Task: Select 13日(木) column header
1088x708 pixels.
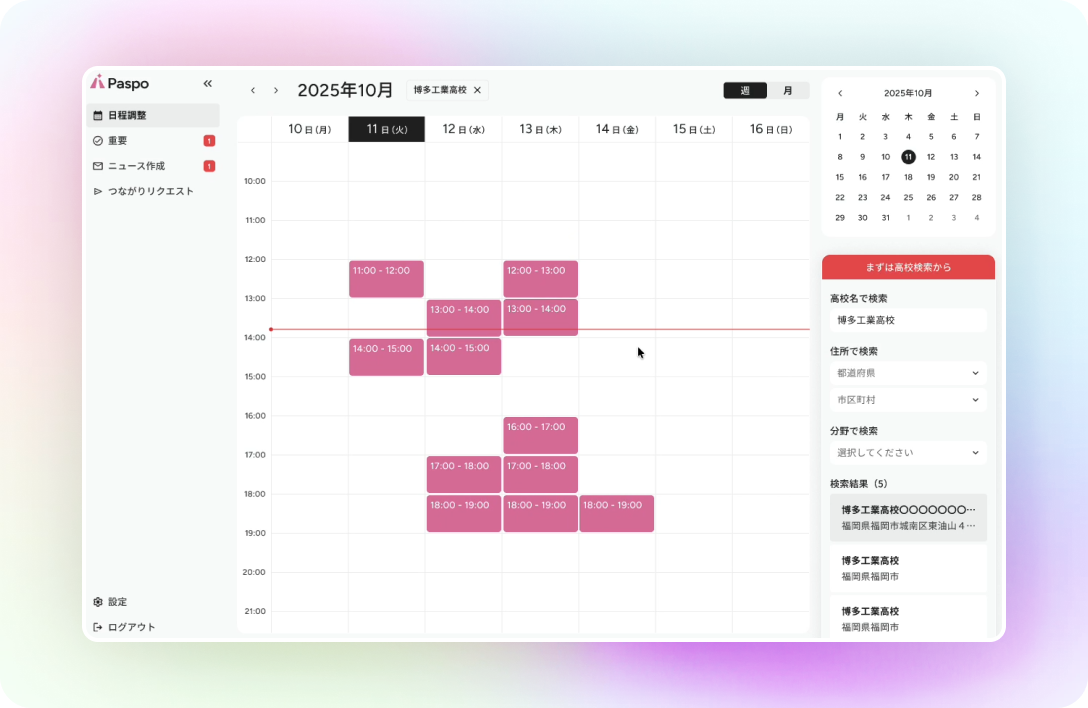Action: pos(541,129)
